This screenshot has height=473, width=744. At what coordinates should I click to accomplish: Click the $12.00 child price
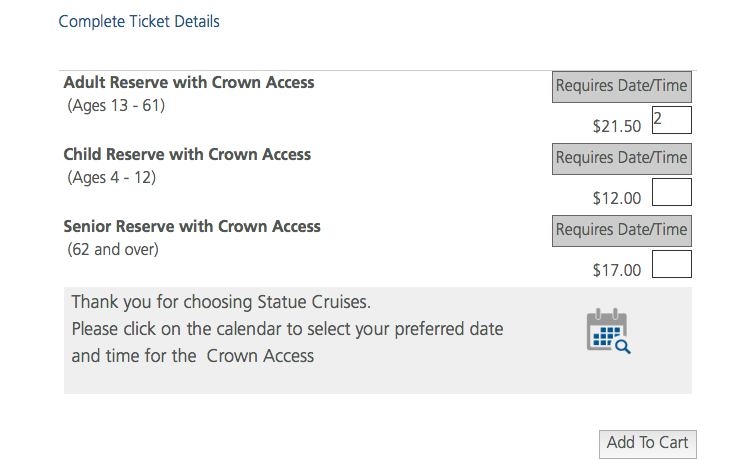click(x=617, y=198)
